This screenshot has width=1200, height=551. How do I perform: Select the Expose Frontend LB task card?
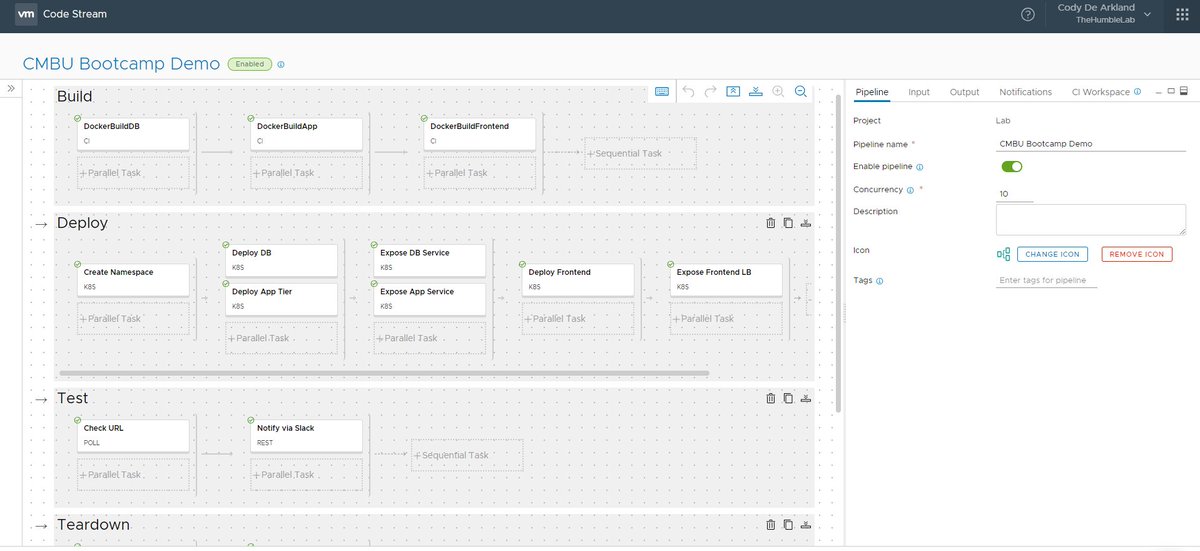(x=725, y=280)
